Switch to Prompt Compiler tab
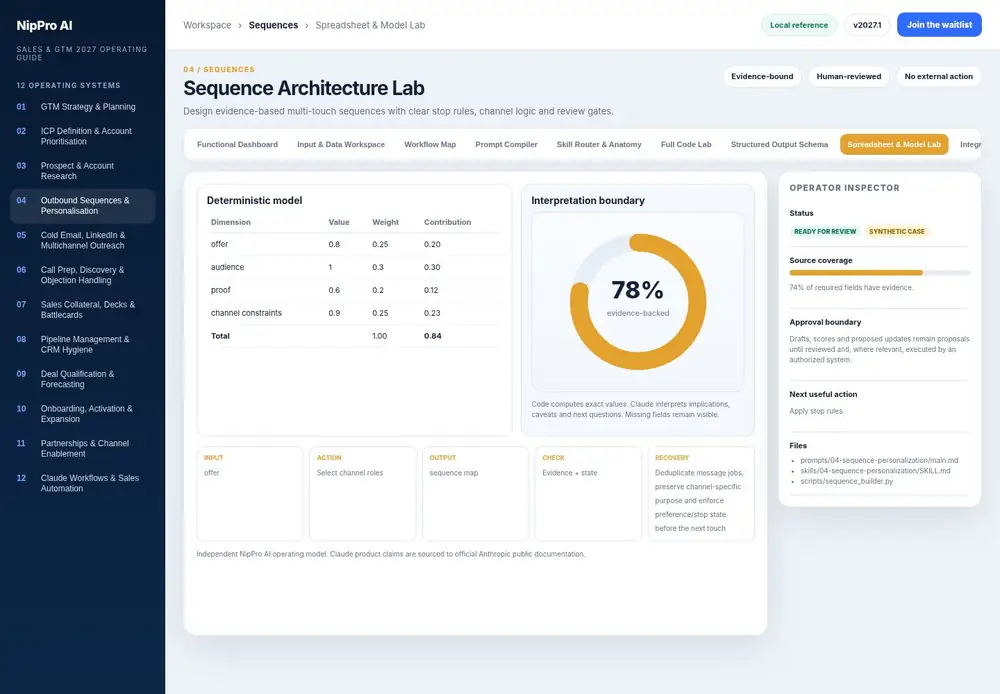The height and width of the screenshot is (694, 1000). tap(506, 145)
